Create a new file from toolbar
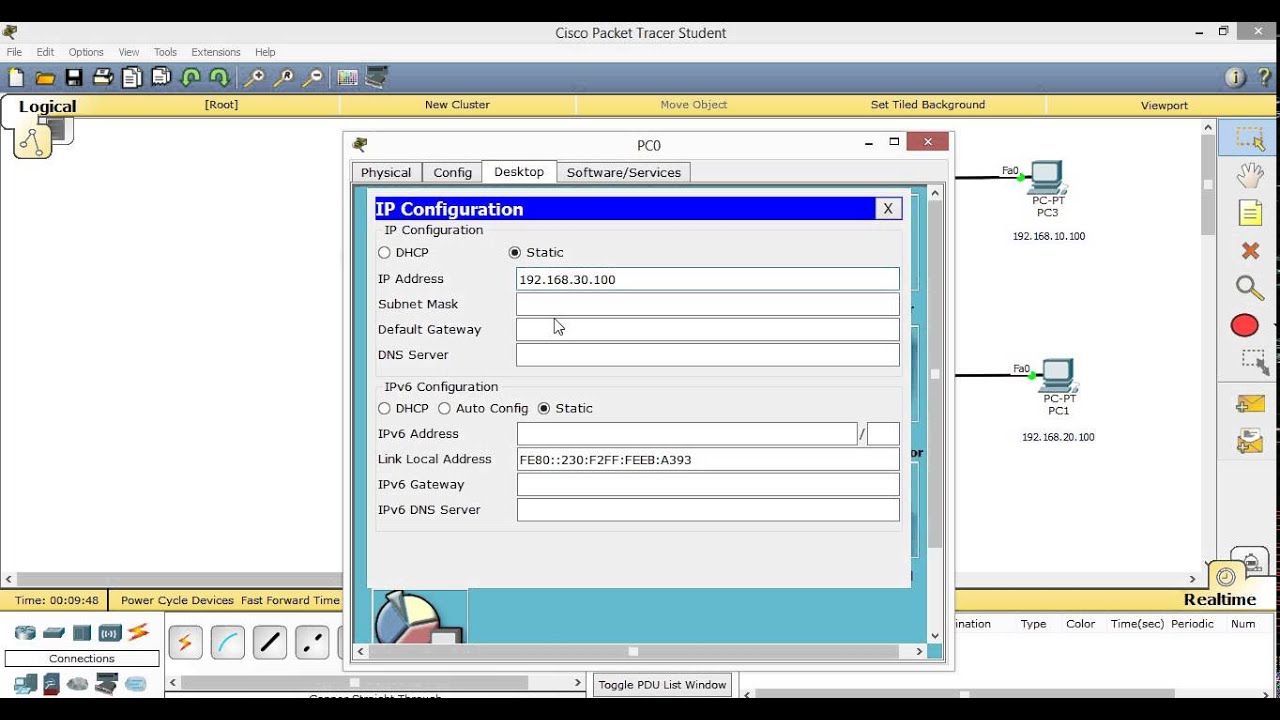This screenshot has height=720, width=1280. point(16,78)
